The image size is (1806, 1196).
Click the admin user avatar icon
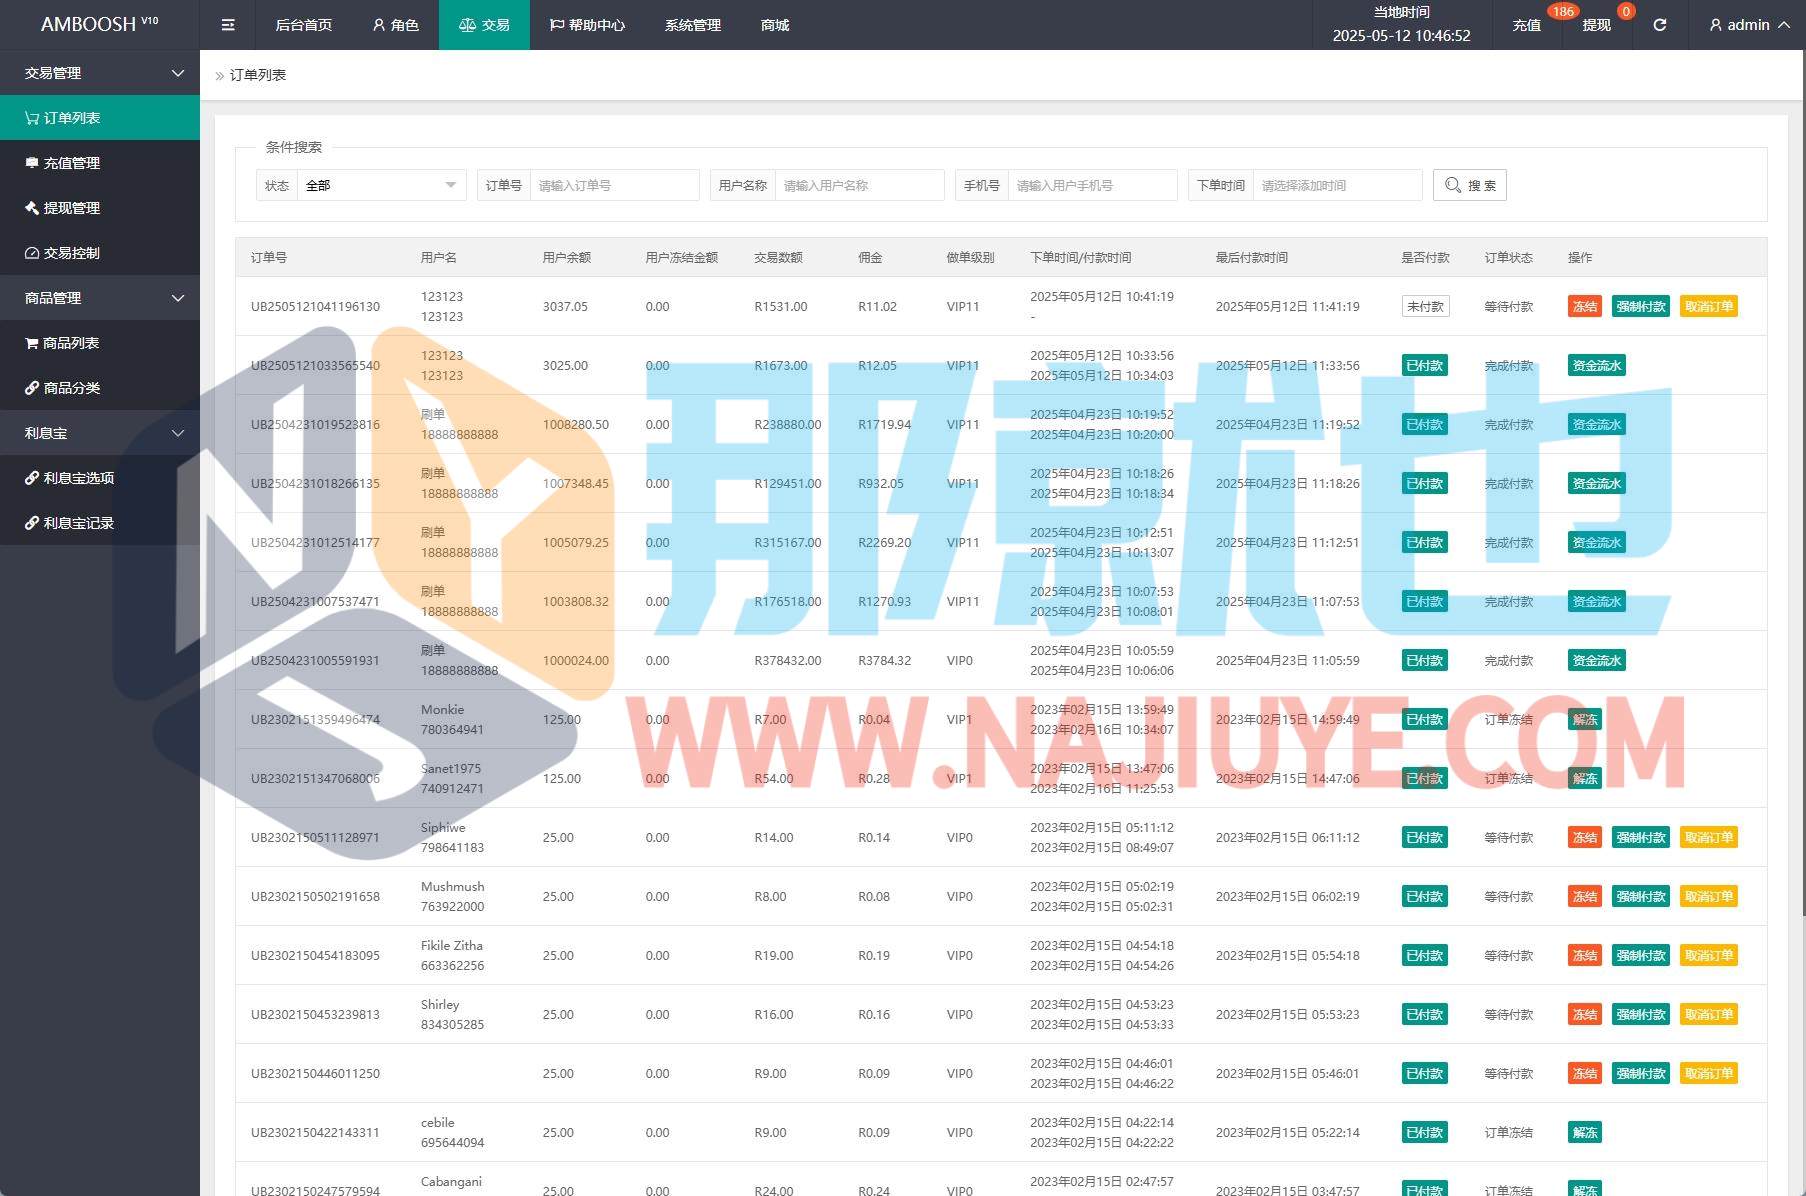pos(1716,25)
